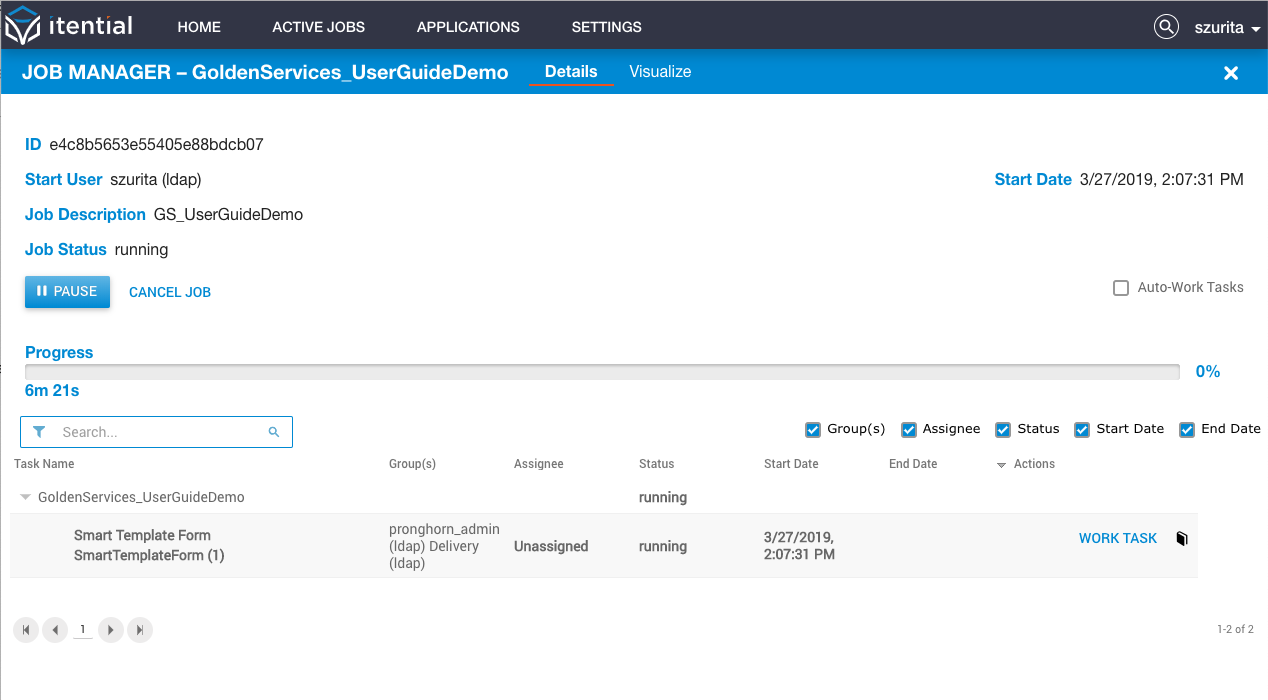The width and height of the screenshot is (1268, 700).
Task: Click the magnifier icon inside task search
Action: (x=274, y=432)
